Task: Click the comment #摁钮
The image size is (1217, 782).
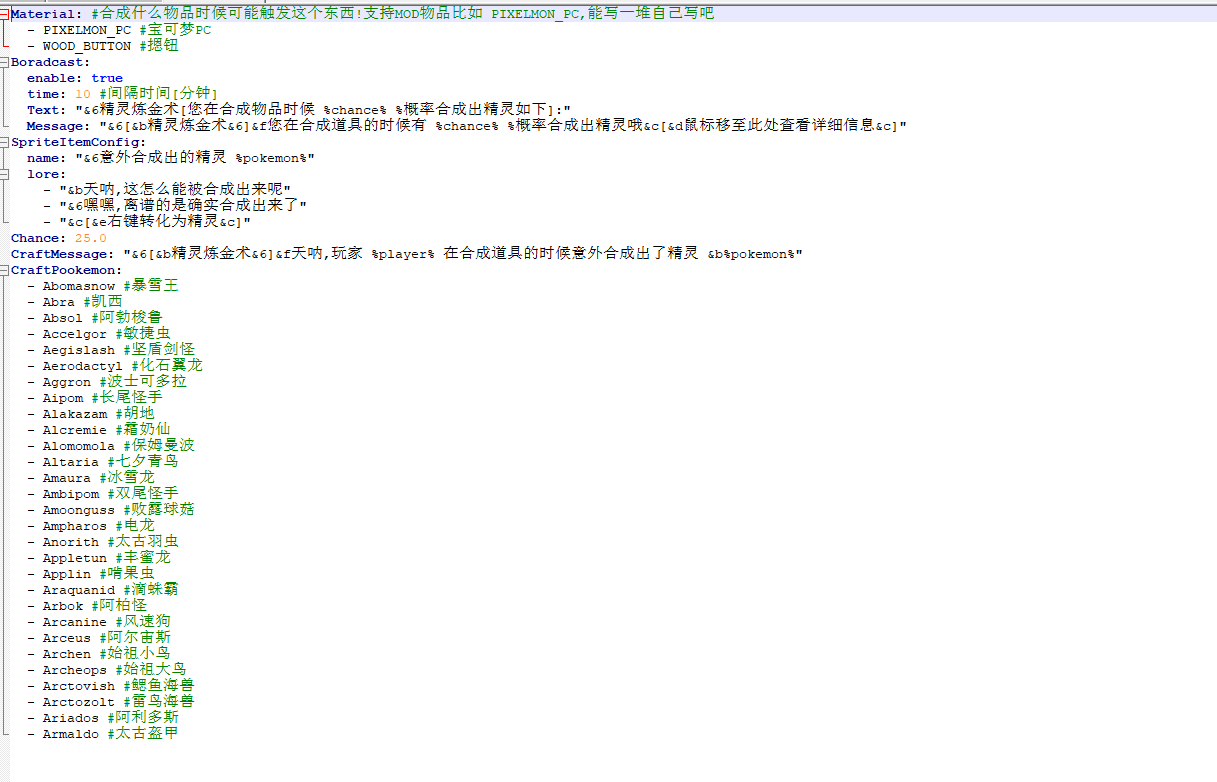Action: pos(159,46)
